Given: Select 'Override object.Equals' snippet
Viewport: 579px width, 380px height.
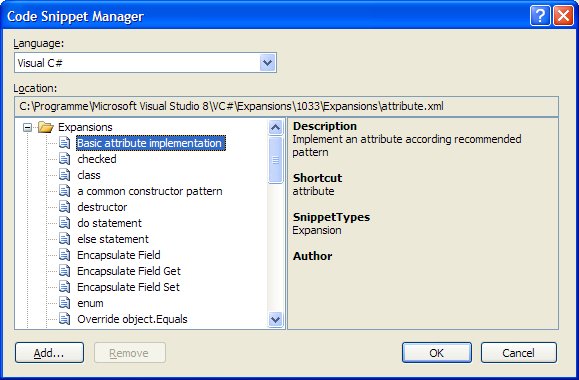Looking at the screenshot, I should pos(132,319).
